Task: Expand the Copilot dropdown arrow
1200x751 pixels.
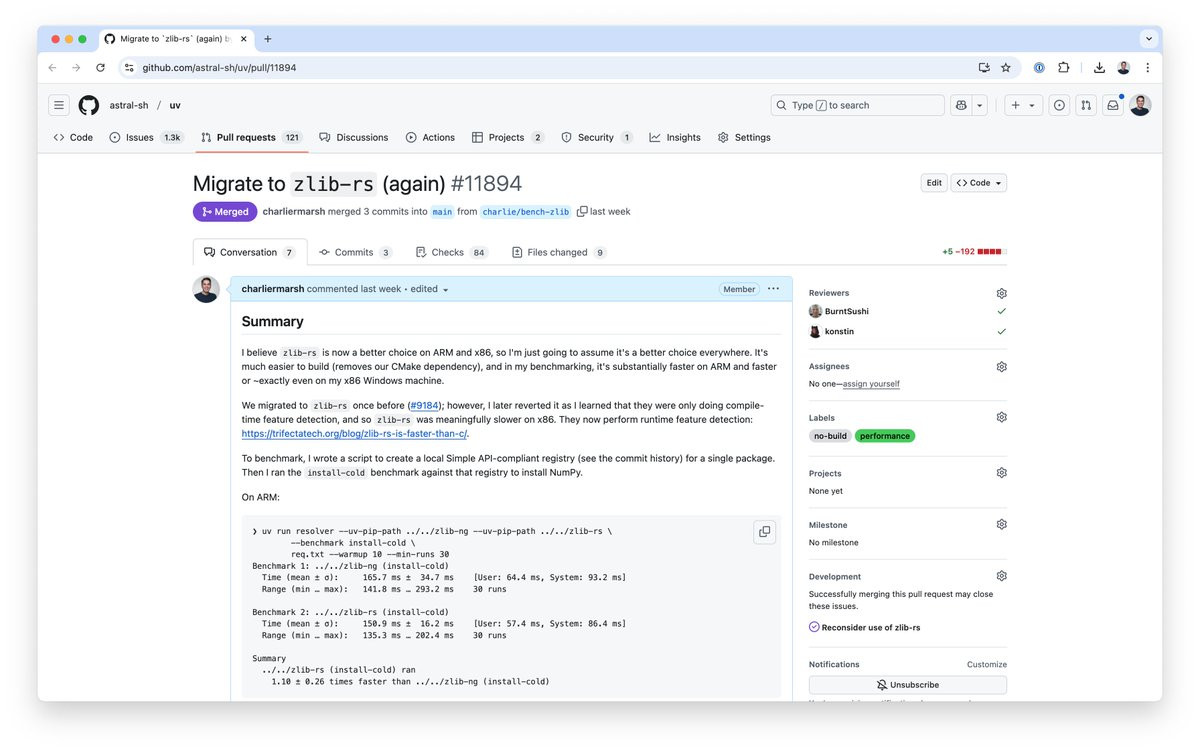Action: (980, 105)
